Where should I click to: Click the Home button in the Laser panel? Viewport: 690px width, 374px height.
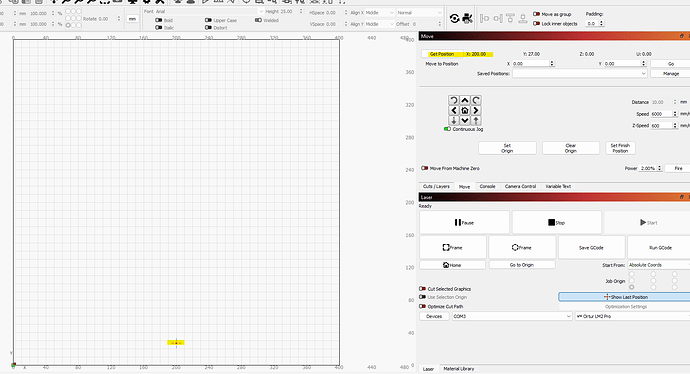tap(452, 265)
